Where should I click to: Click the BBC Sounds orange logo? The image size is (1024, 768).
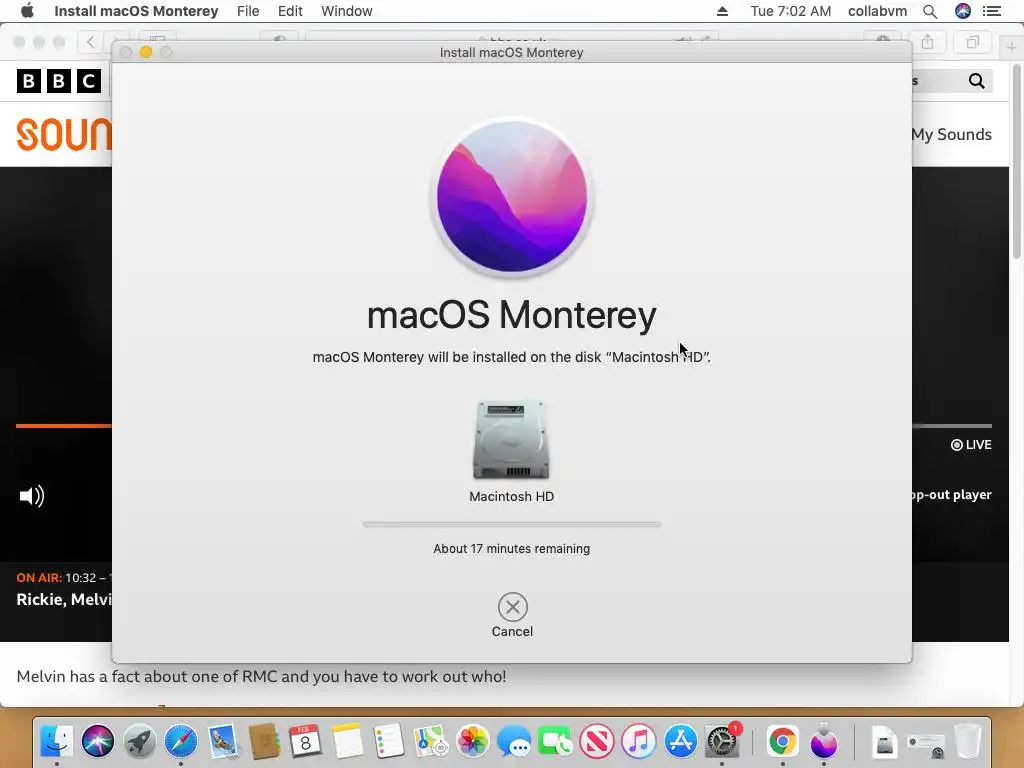(64, 134)
